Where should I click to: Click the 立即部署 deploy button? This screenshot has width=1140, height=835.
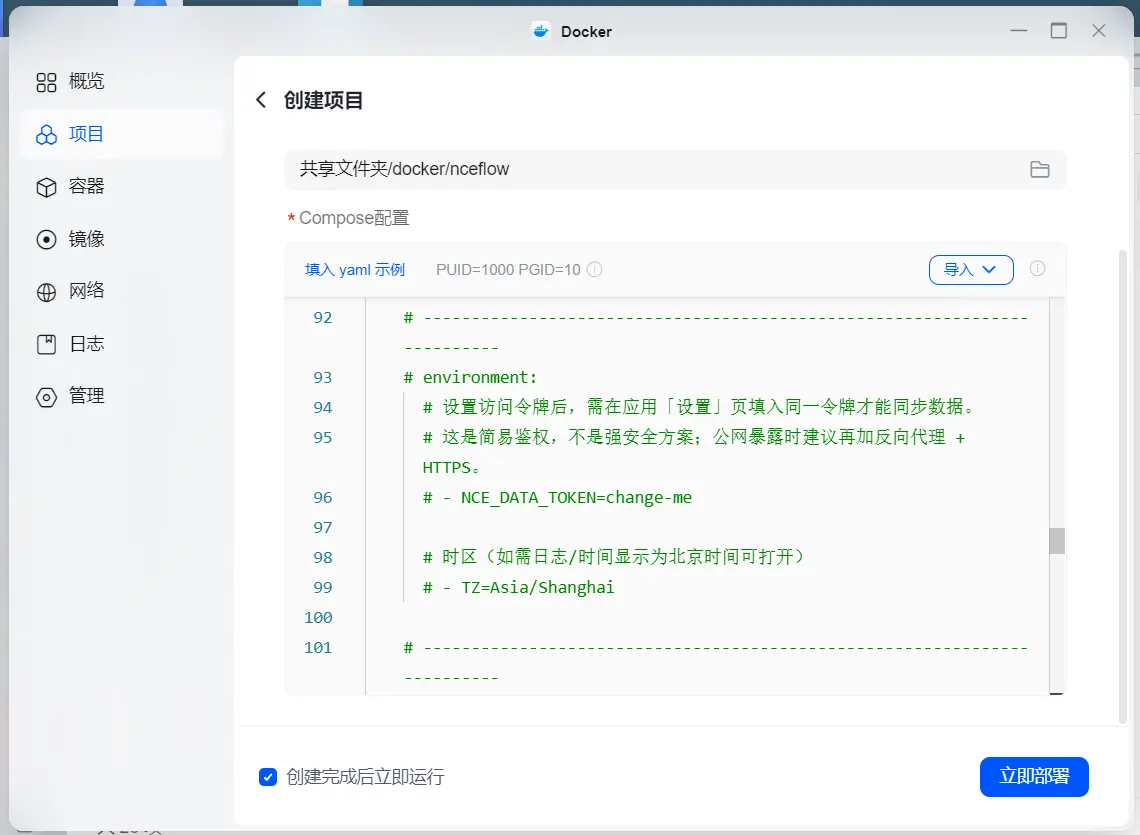pos(1034,777)
